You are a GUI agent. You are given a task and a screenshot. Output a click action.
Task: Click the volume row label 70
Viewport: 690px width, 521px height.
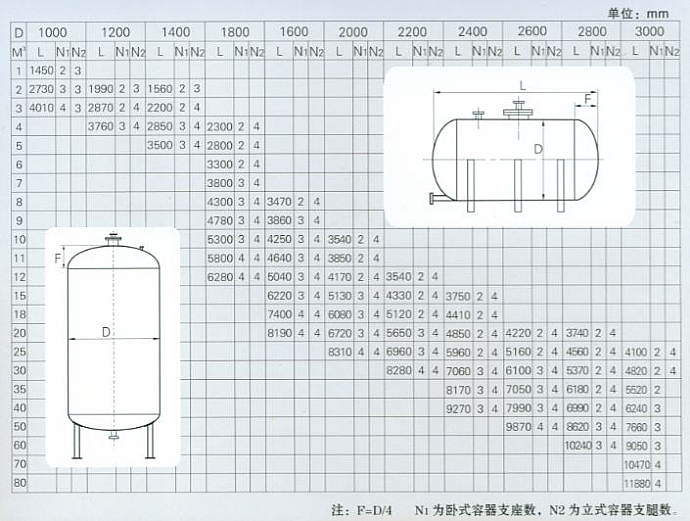coord(20,464)
